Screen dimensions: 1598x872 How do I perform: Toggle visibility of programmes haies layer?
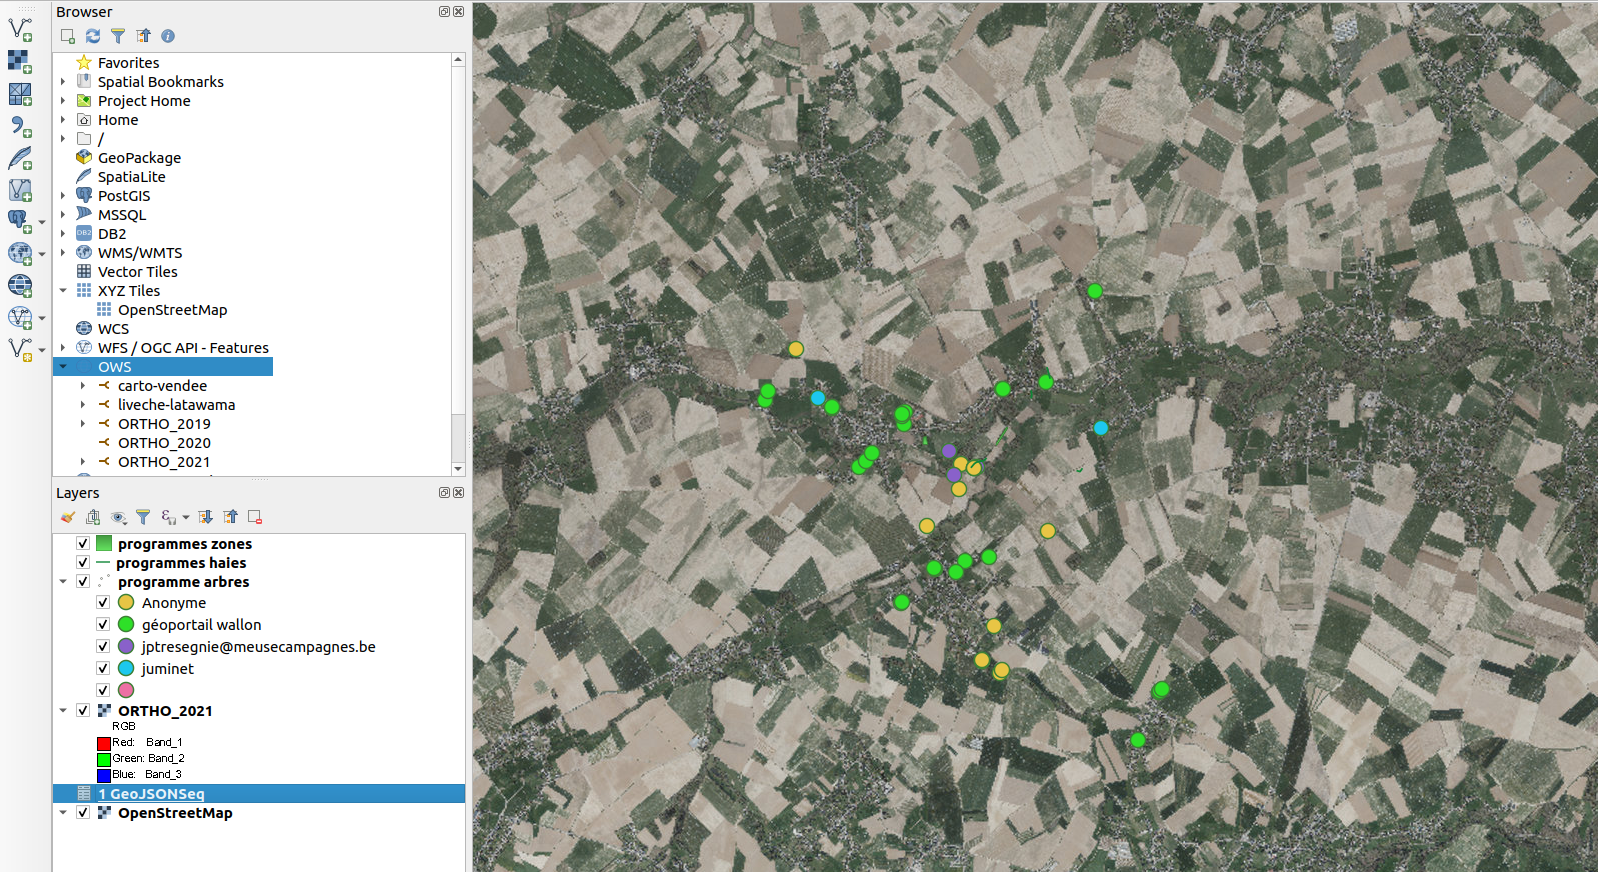[83, 563]
